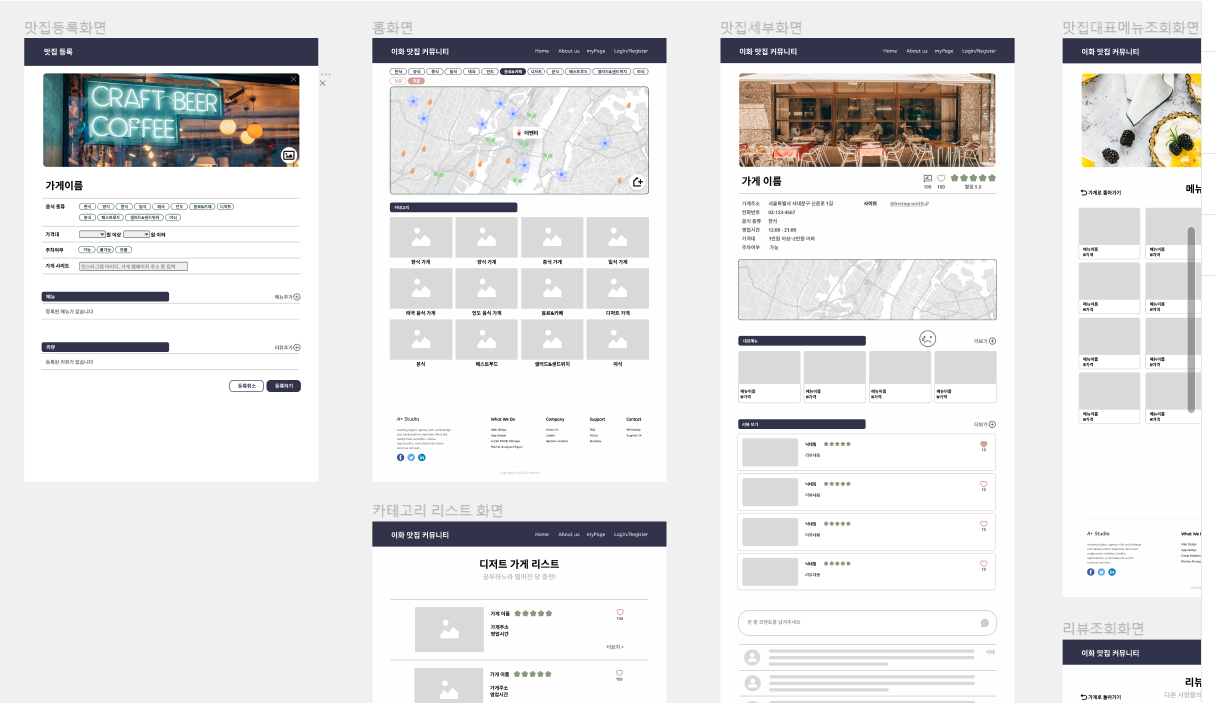The width and height of the screenshot is (1216, 704).
Task: Select the 맛집세부화면 frame label
Action: 761,28
